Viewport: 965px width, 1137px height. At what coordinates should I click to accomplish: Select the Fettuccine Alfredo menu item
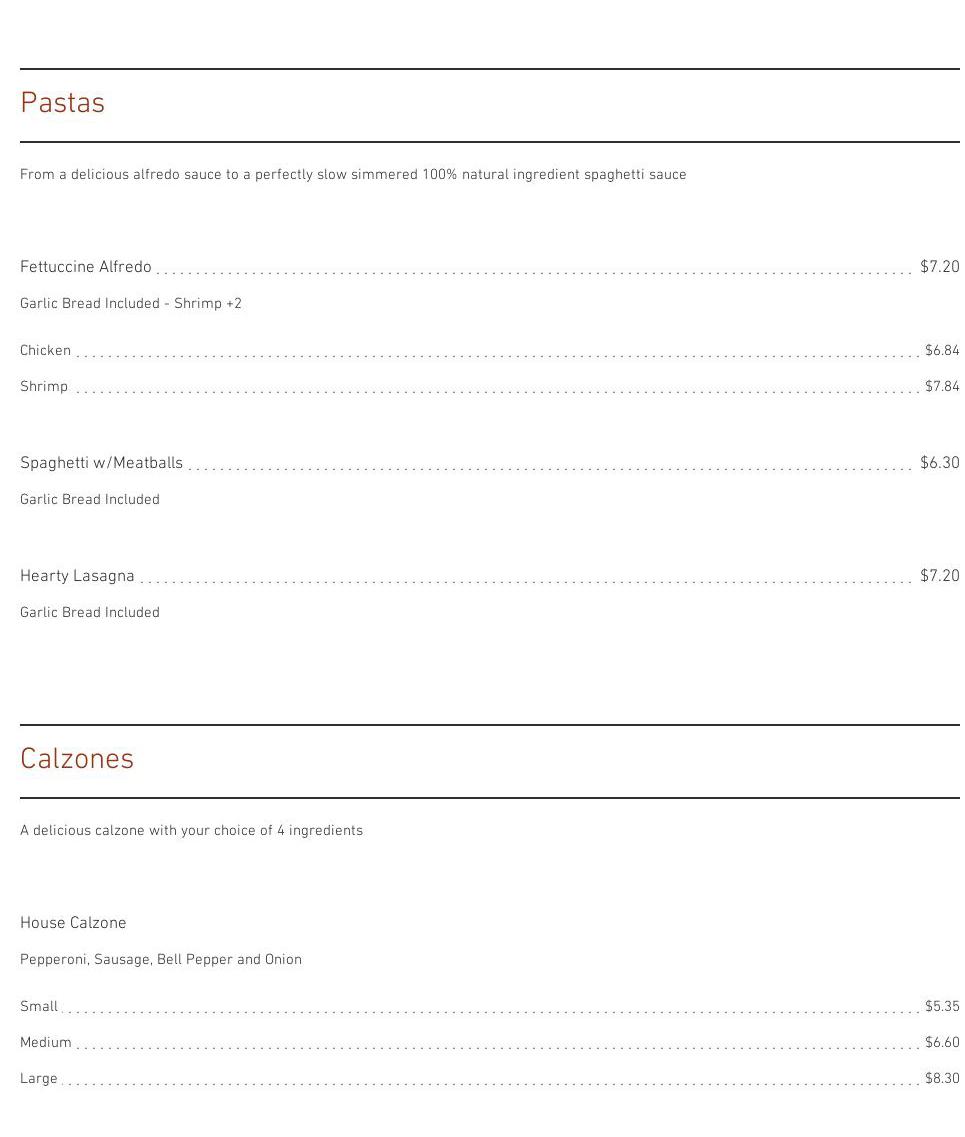coord(86,267)
